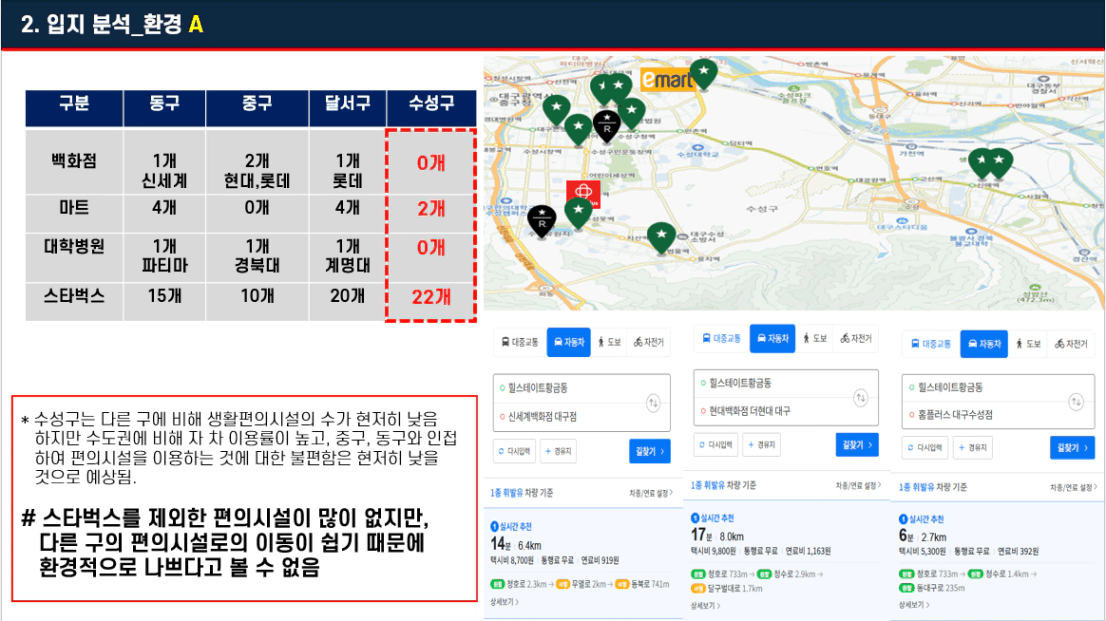
Task: Click the black Reserve marker near 수성구청역
Action: [607, 126]
